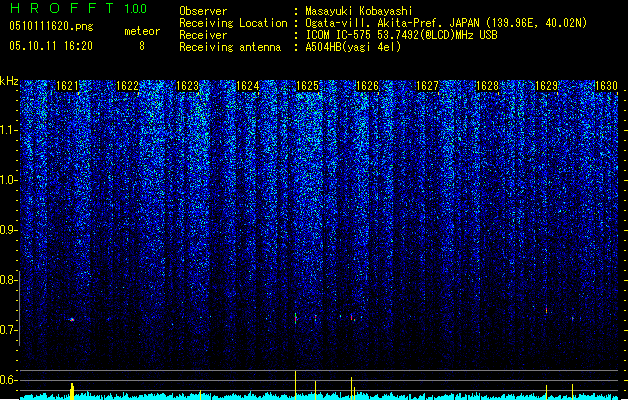Click the 1622 time marker
The height and width of the screenshot is (400, 629).
pyautogui.click(x=127, y=86)
